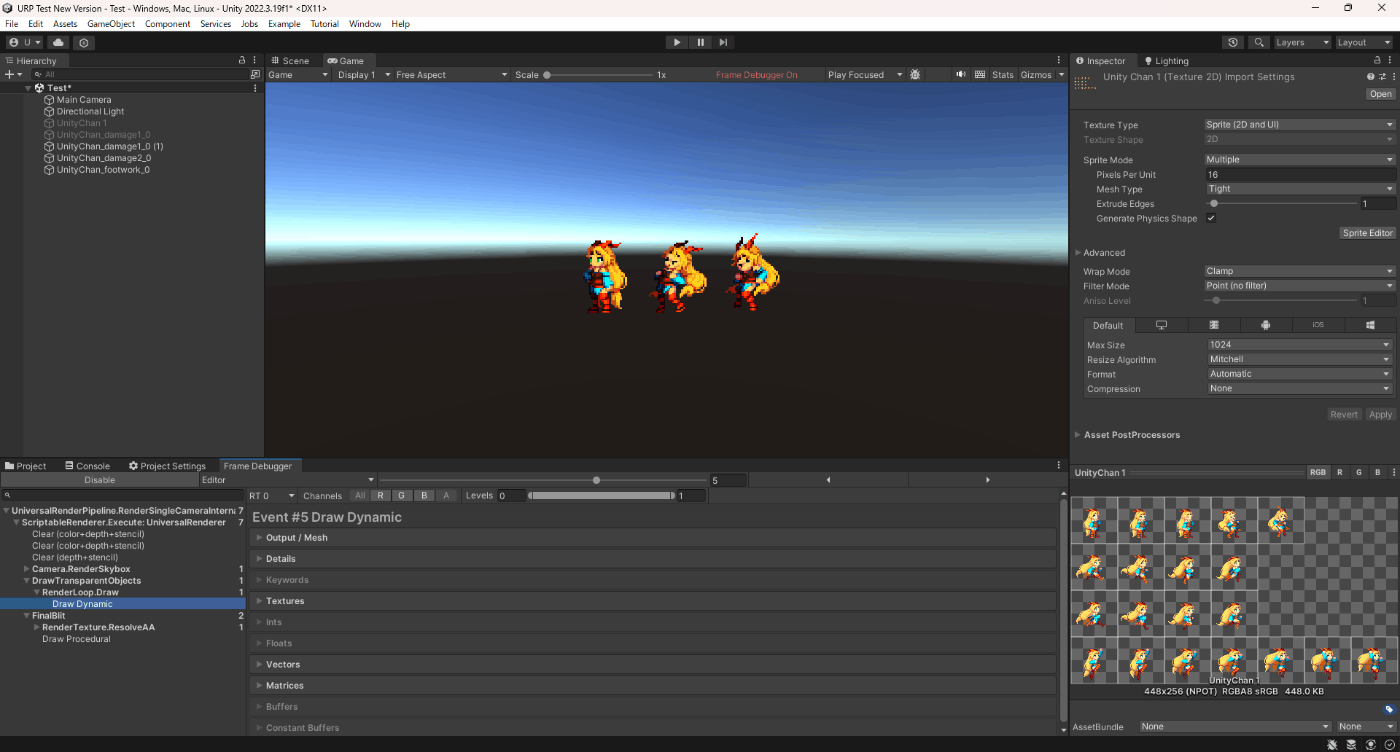1400x752 pixels.
Task: Select Main Camera in Hierarchy
Action: 84,100
